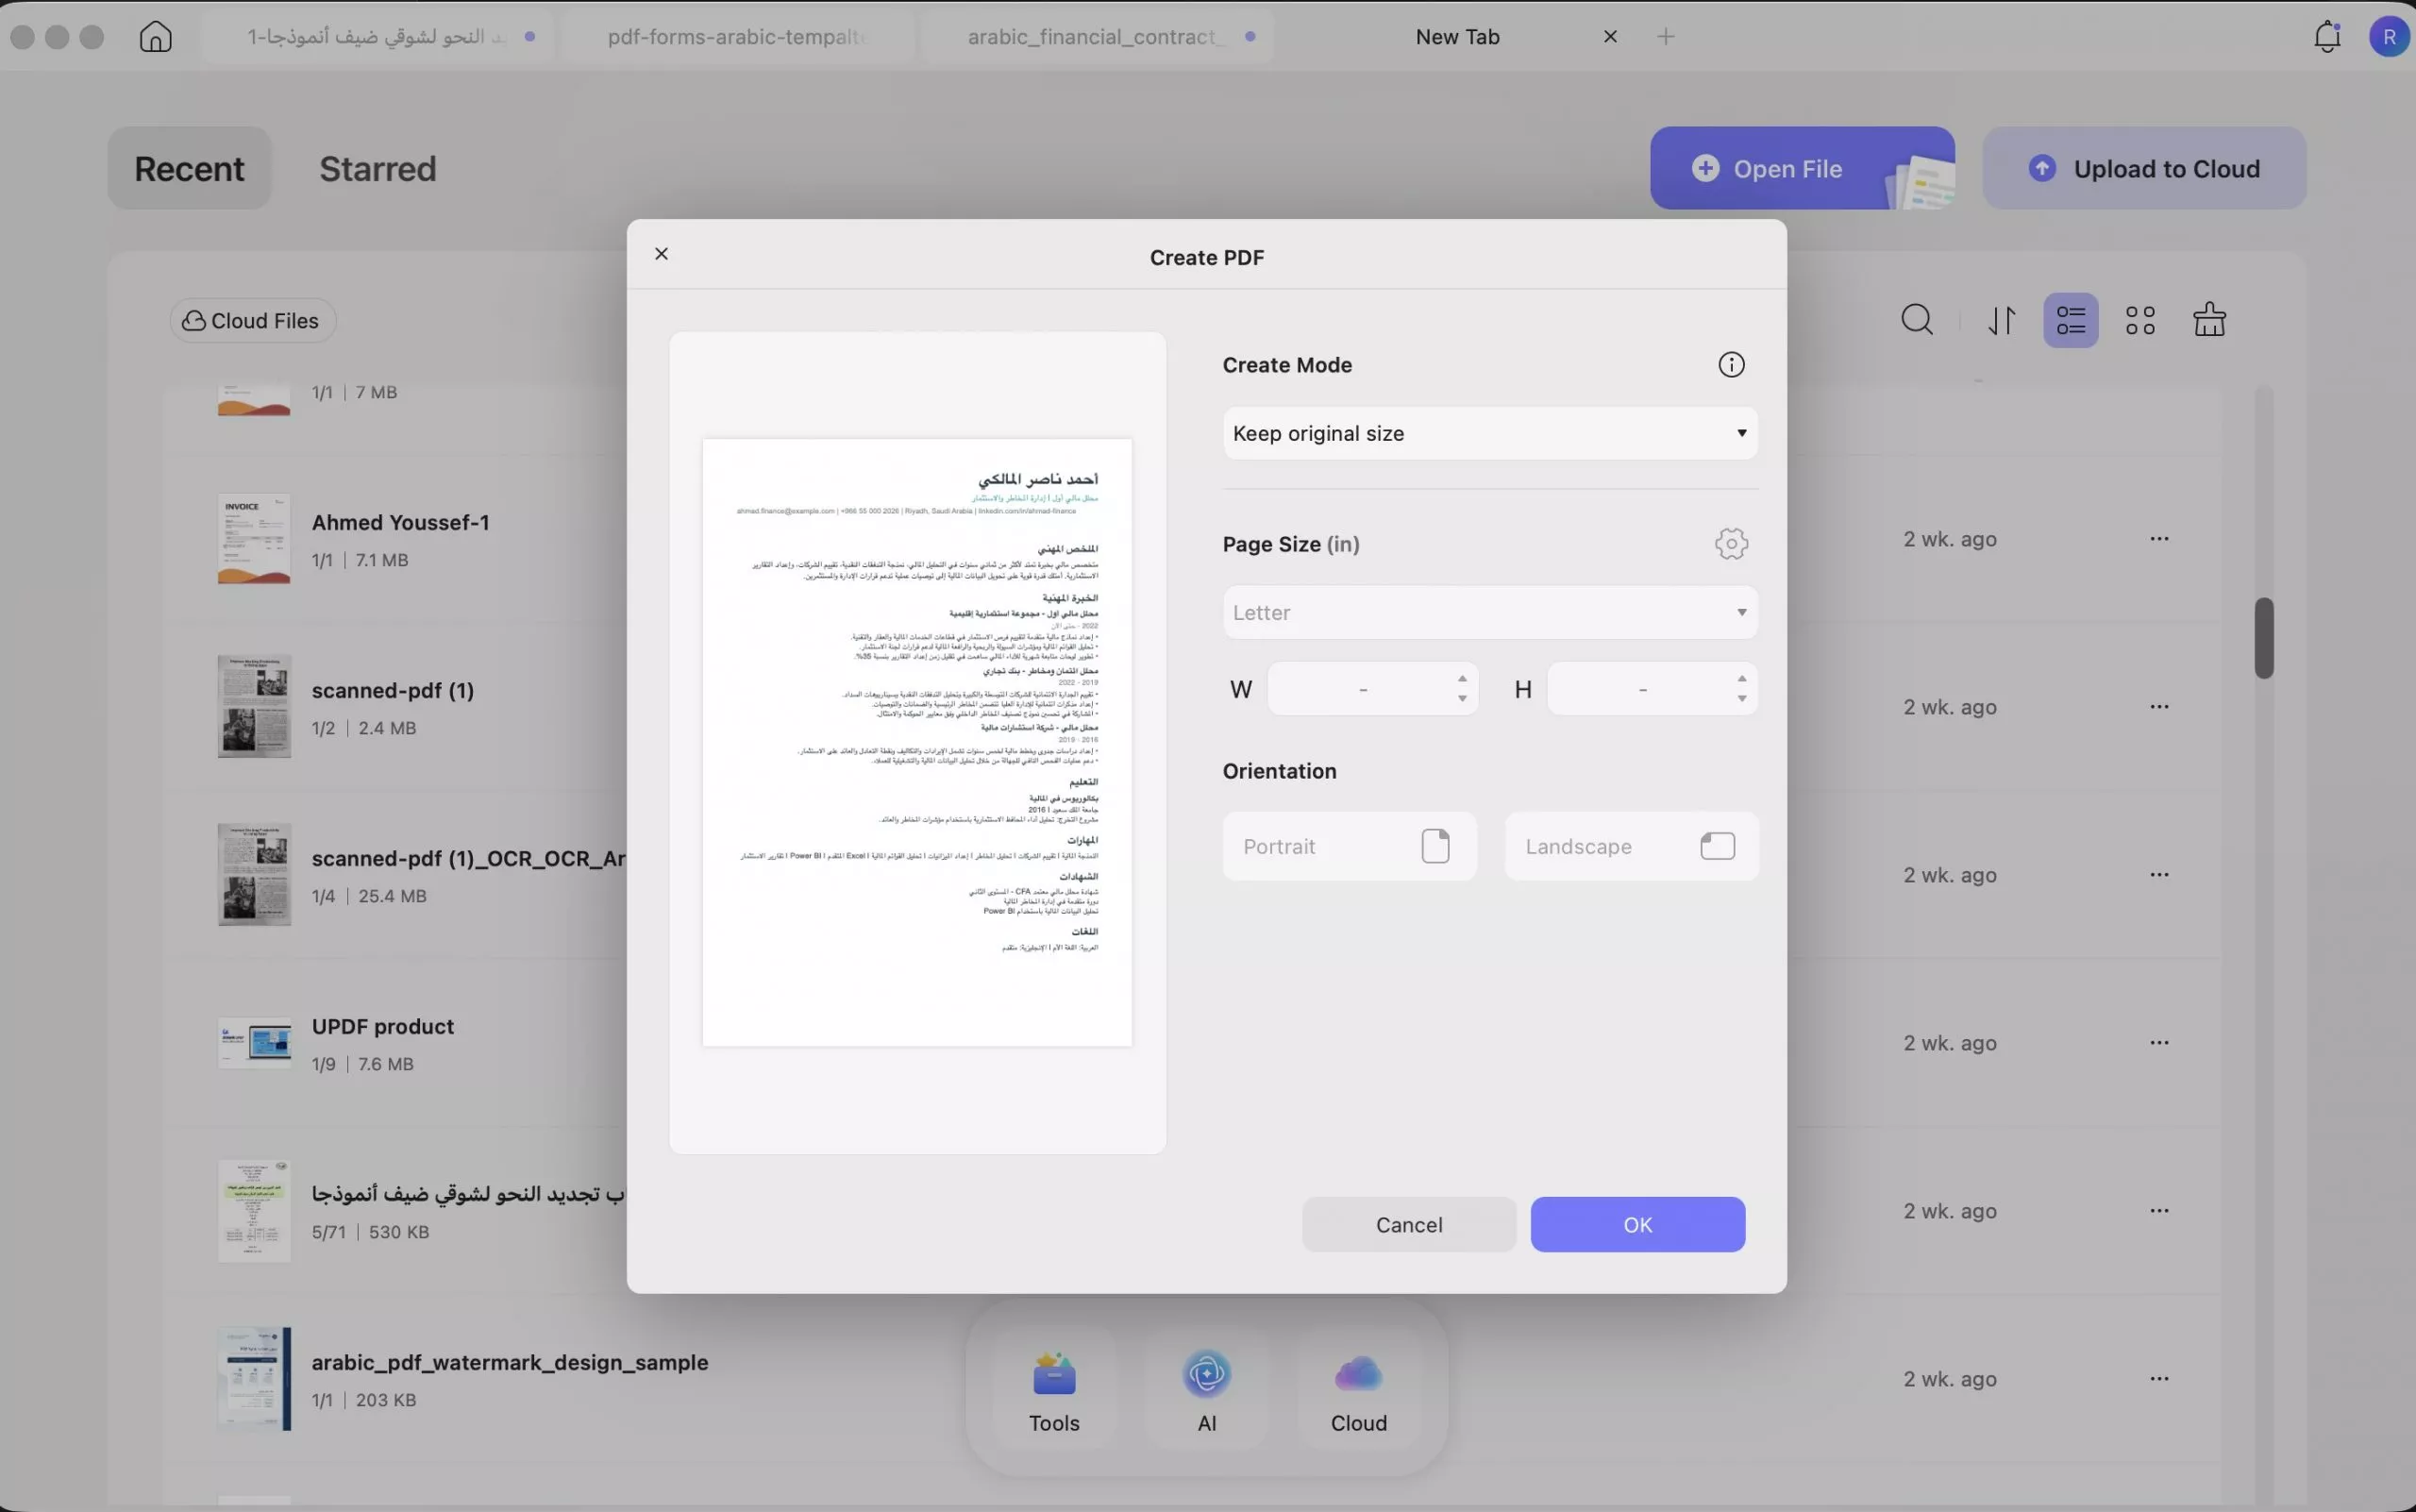Click Upload to Cloud button
The image size is (2416, 1512).
(2144, 168)
